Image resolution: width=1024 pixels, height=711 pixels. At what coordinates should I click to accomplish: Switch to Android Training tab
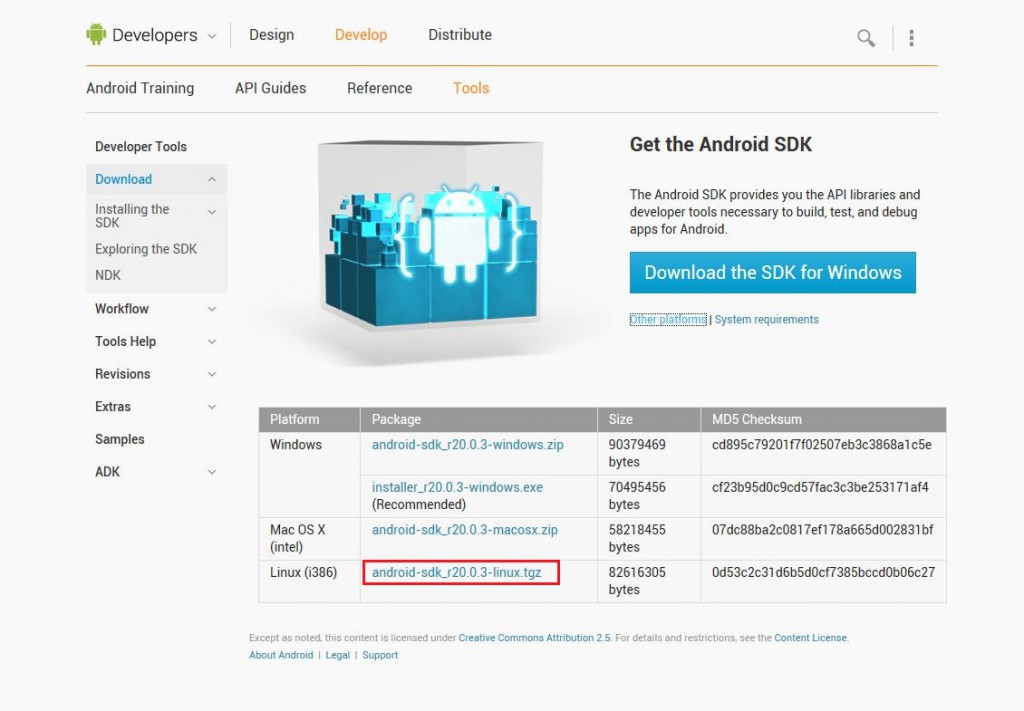140,88
